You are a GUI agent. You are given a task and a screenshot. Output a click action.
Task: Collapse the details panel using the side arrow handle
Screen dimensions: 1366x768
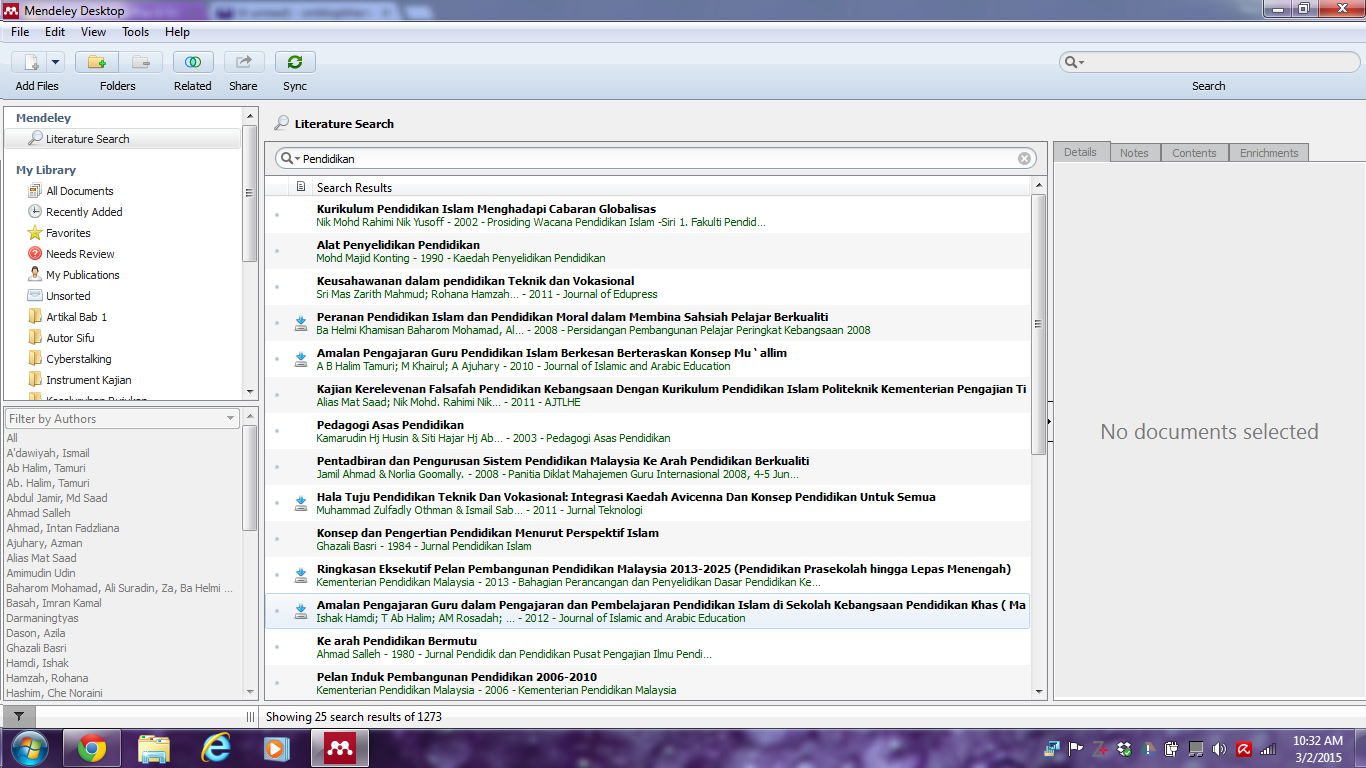point(1049,422)
